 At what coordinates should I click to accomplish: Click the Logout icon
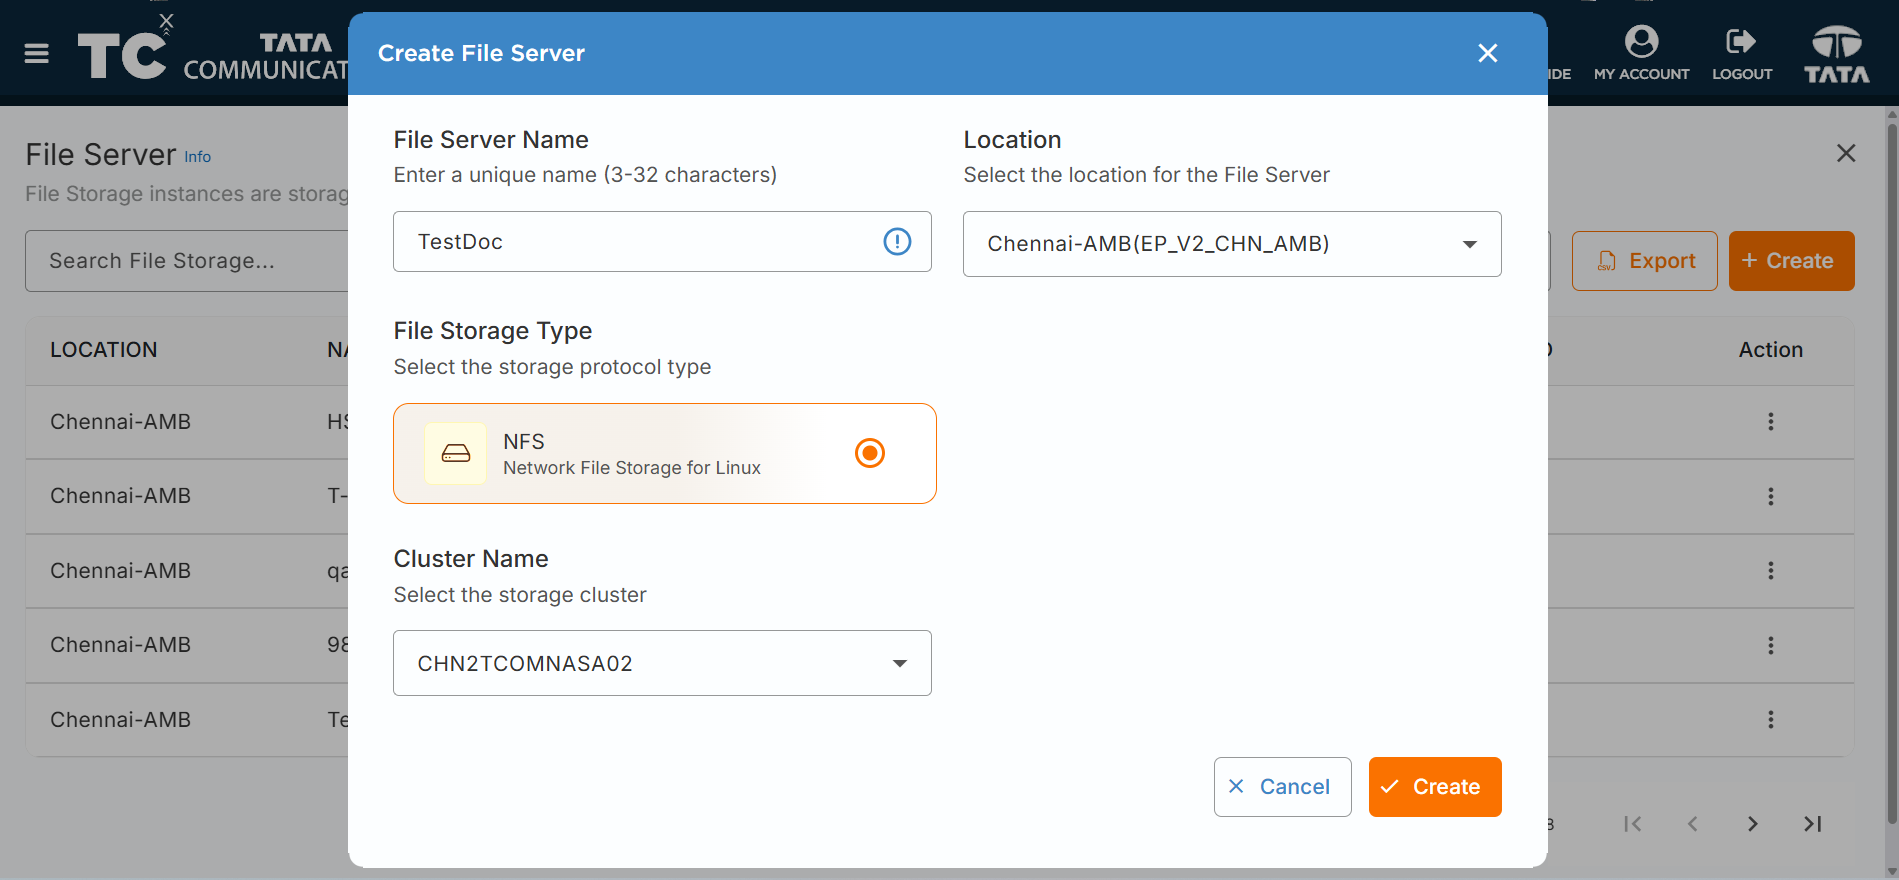(x=1741, y=41)
